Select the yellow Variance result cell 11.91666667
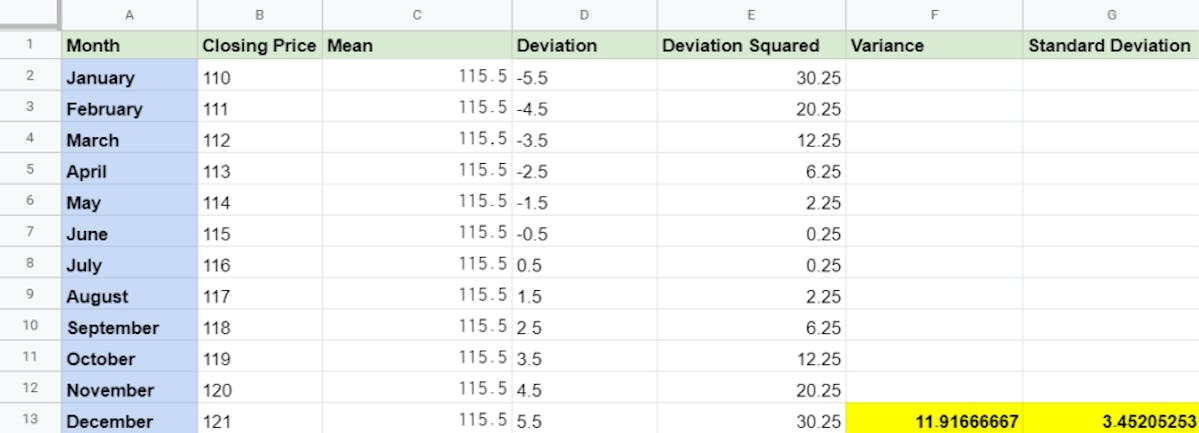This screenshot has width=1199, height=433. [x=934, y=420]
